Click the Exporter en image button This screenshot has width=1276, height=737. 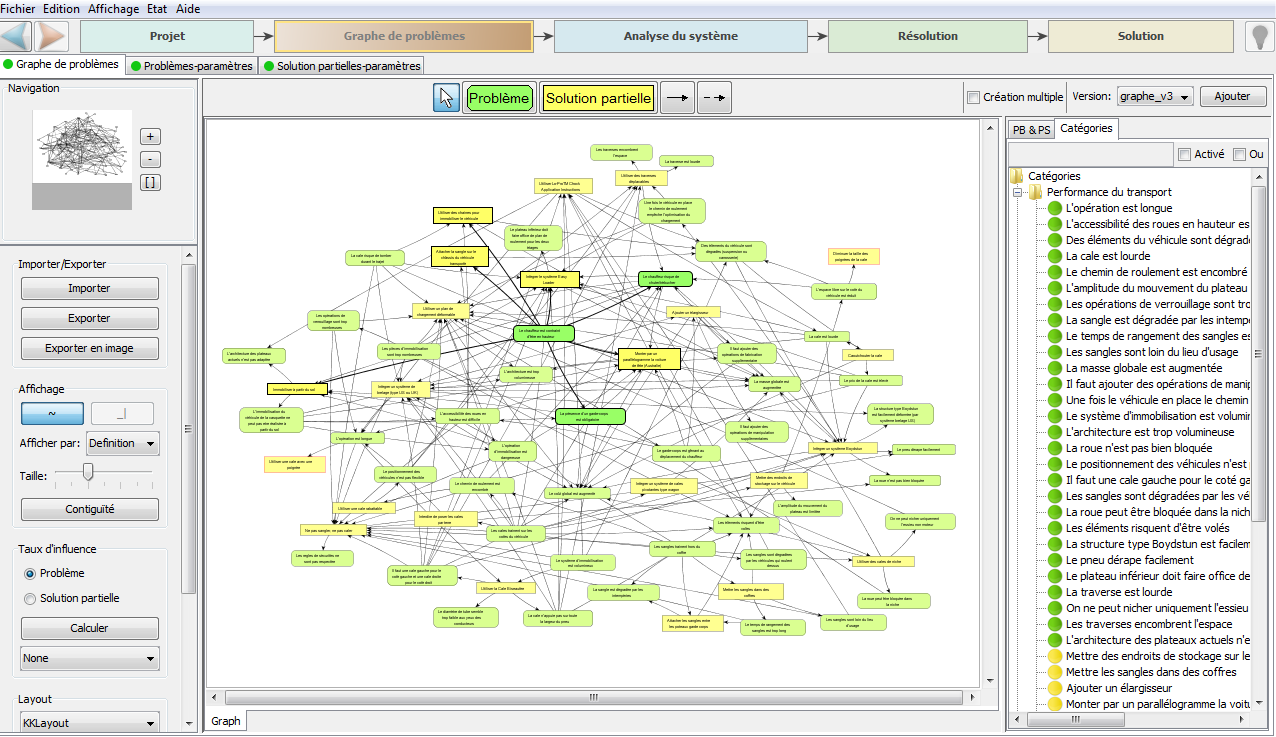pyautogui.click(x=89, y=349)
